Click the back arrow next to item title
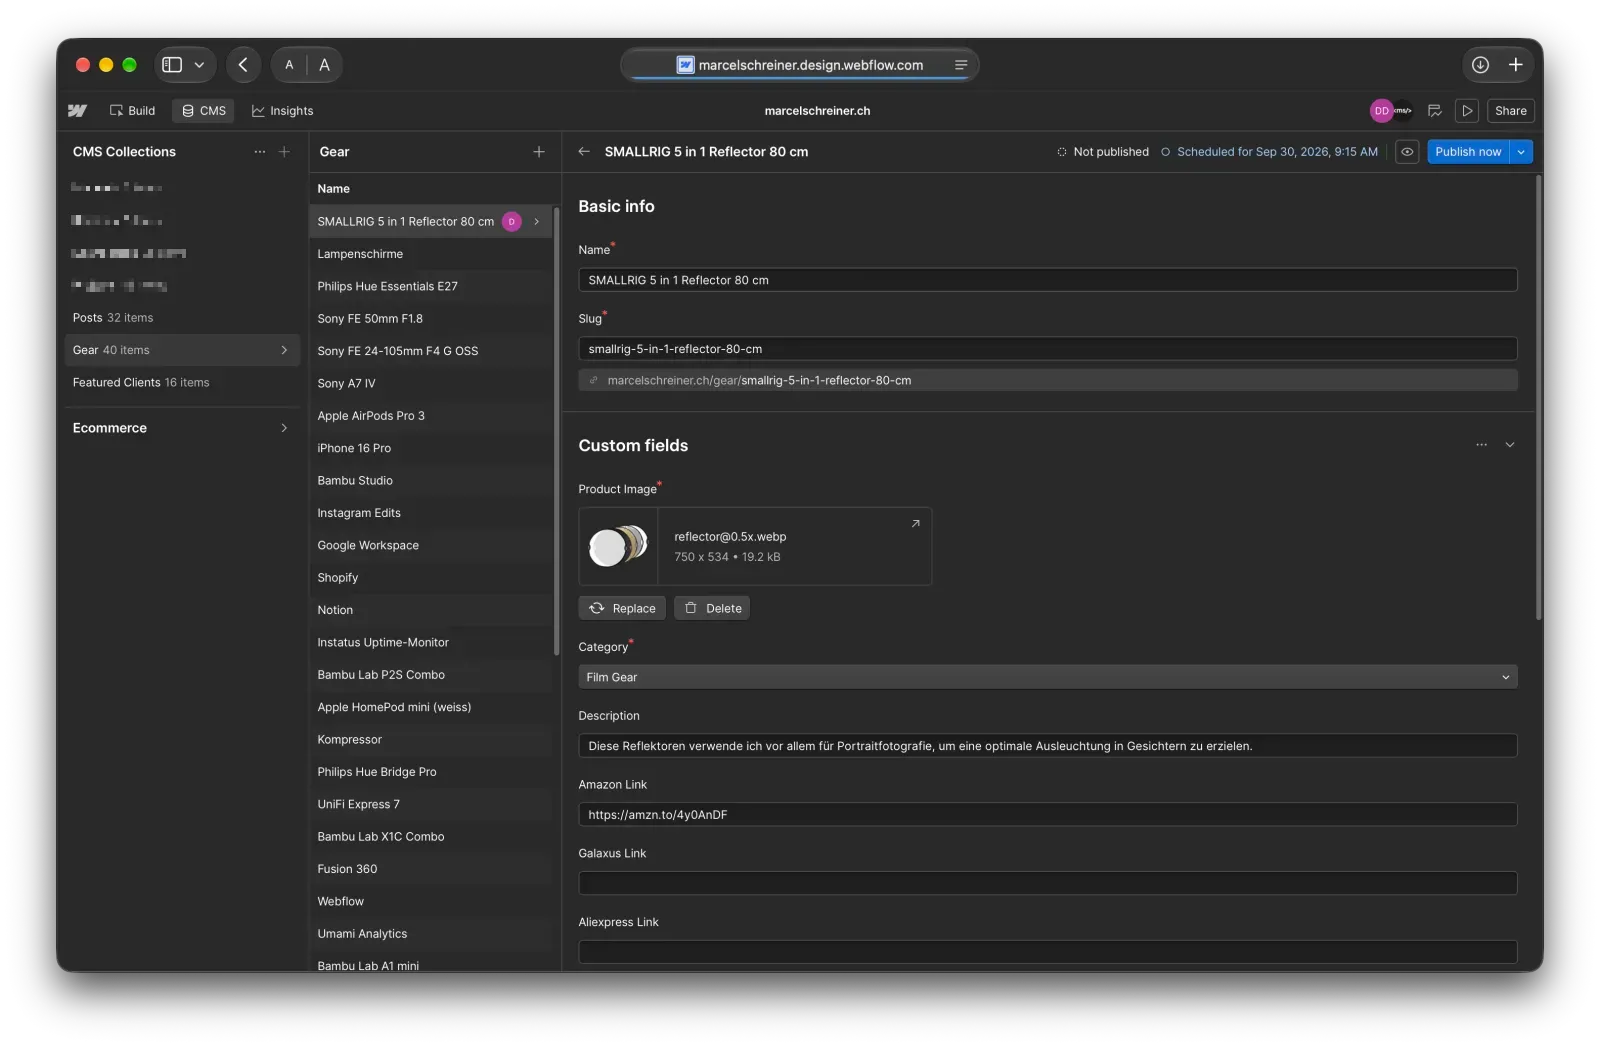 click(584, 152)
